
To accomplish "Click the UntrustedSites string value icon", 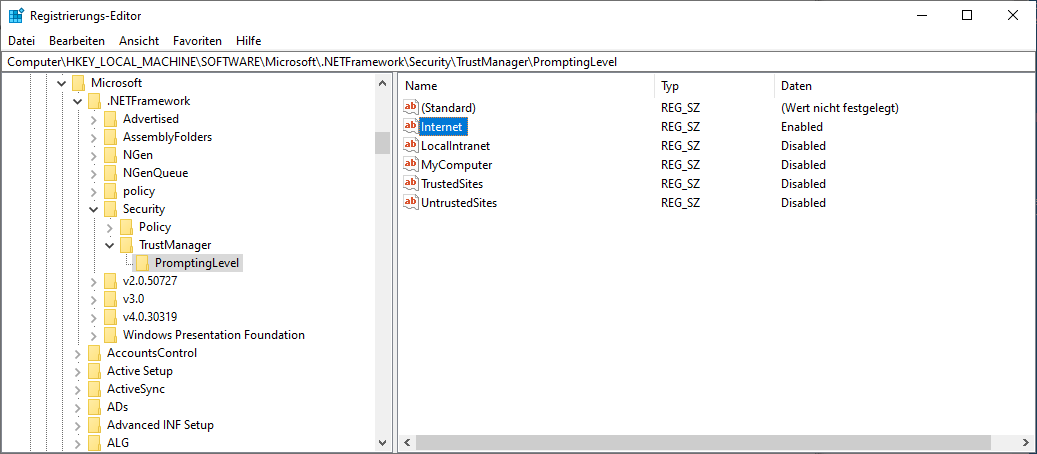I will pyautogui.click(x=410, y=203).
